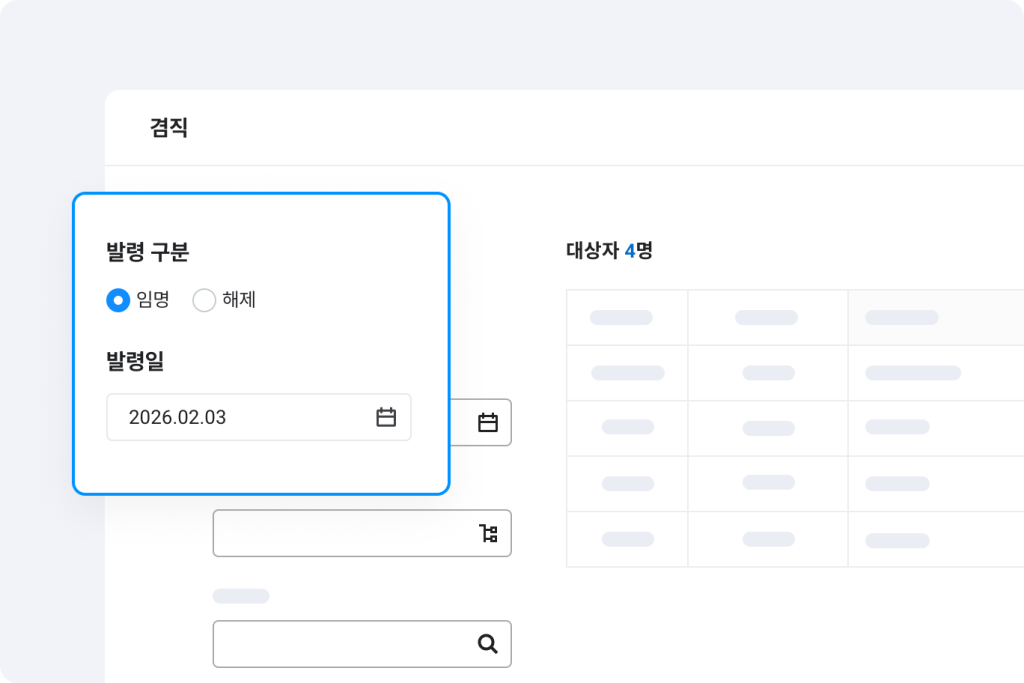This screenshot has height=683, width=1024.
Task: Click the placeholder label above the search field
Action: tap(241, 596)
